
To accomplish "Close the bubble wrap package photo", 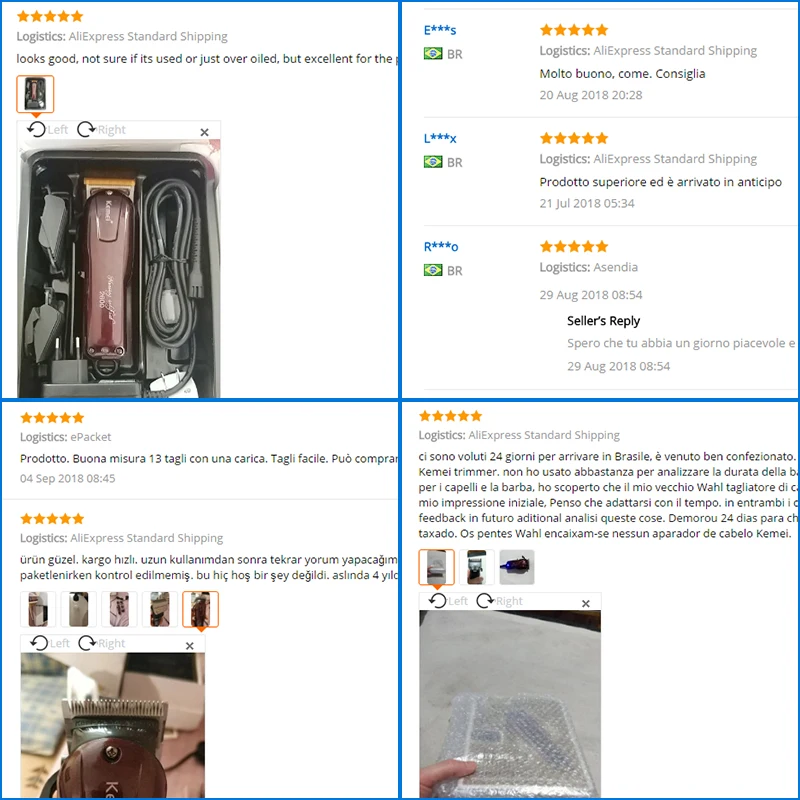I will click(586, 604).
